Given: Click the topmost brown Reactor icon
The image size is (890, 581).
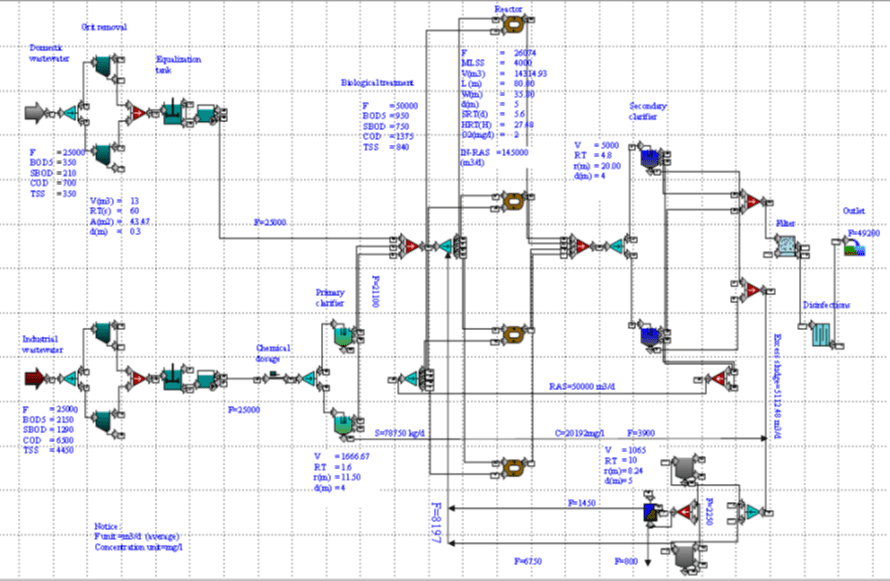Looking at the screenshot, I should click(x=514, y=22).
